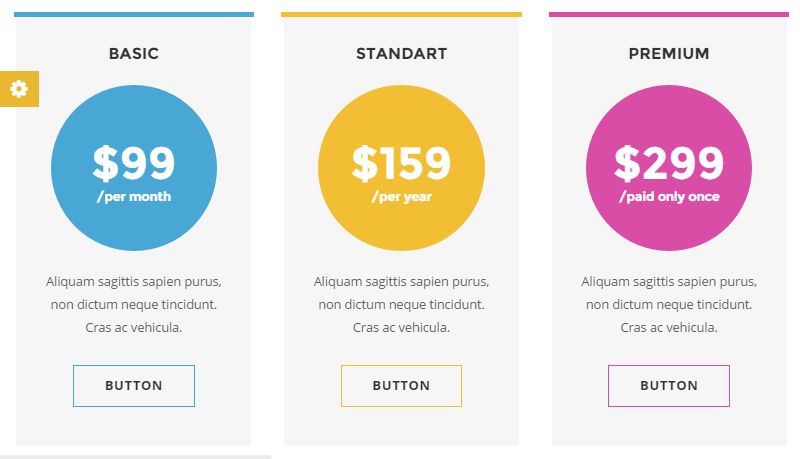The image size is (800, 459).
Task: Click the "/per month" label
Action: (134, 197)
